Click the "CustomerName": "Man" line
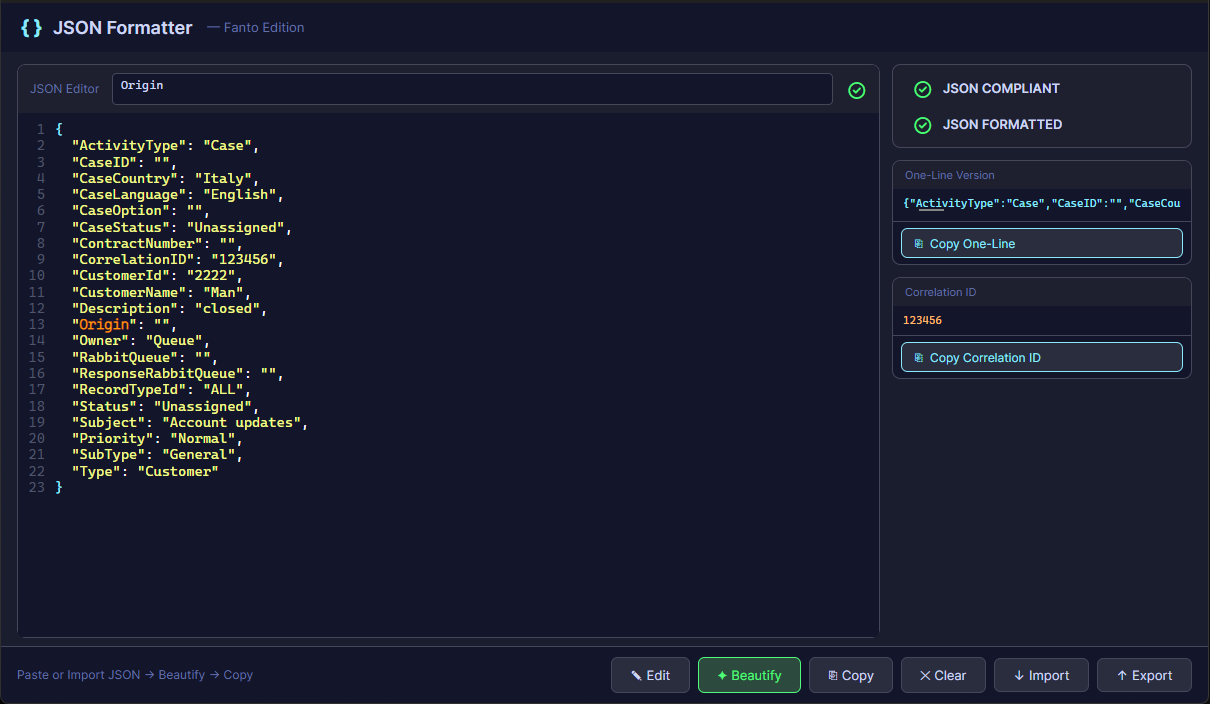Image resolution: width=1210 pixels, height=704 pixels. pyautogui.click(x=161, y=292)
